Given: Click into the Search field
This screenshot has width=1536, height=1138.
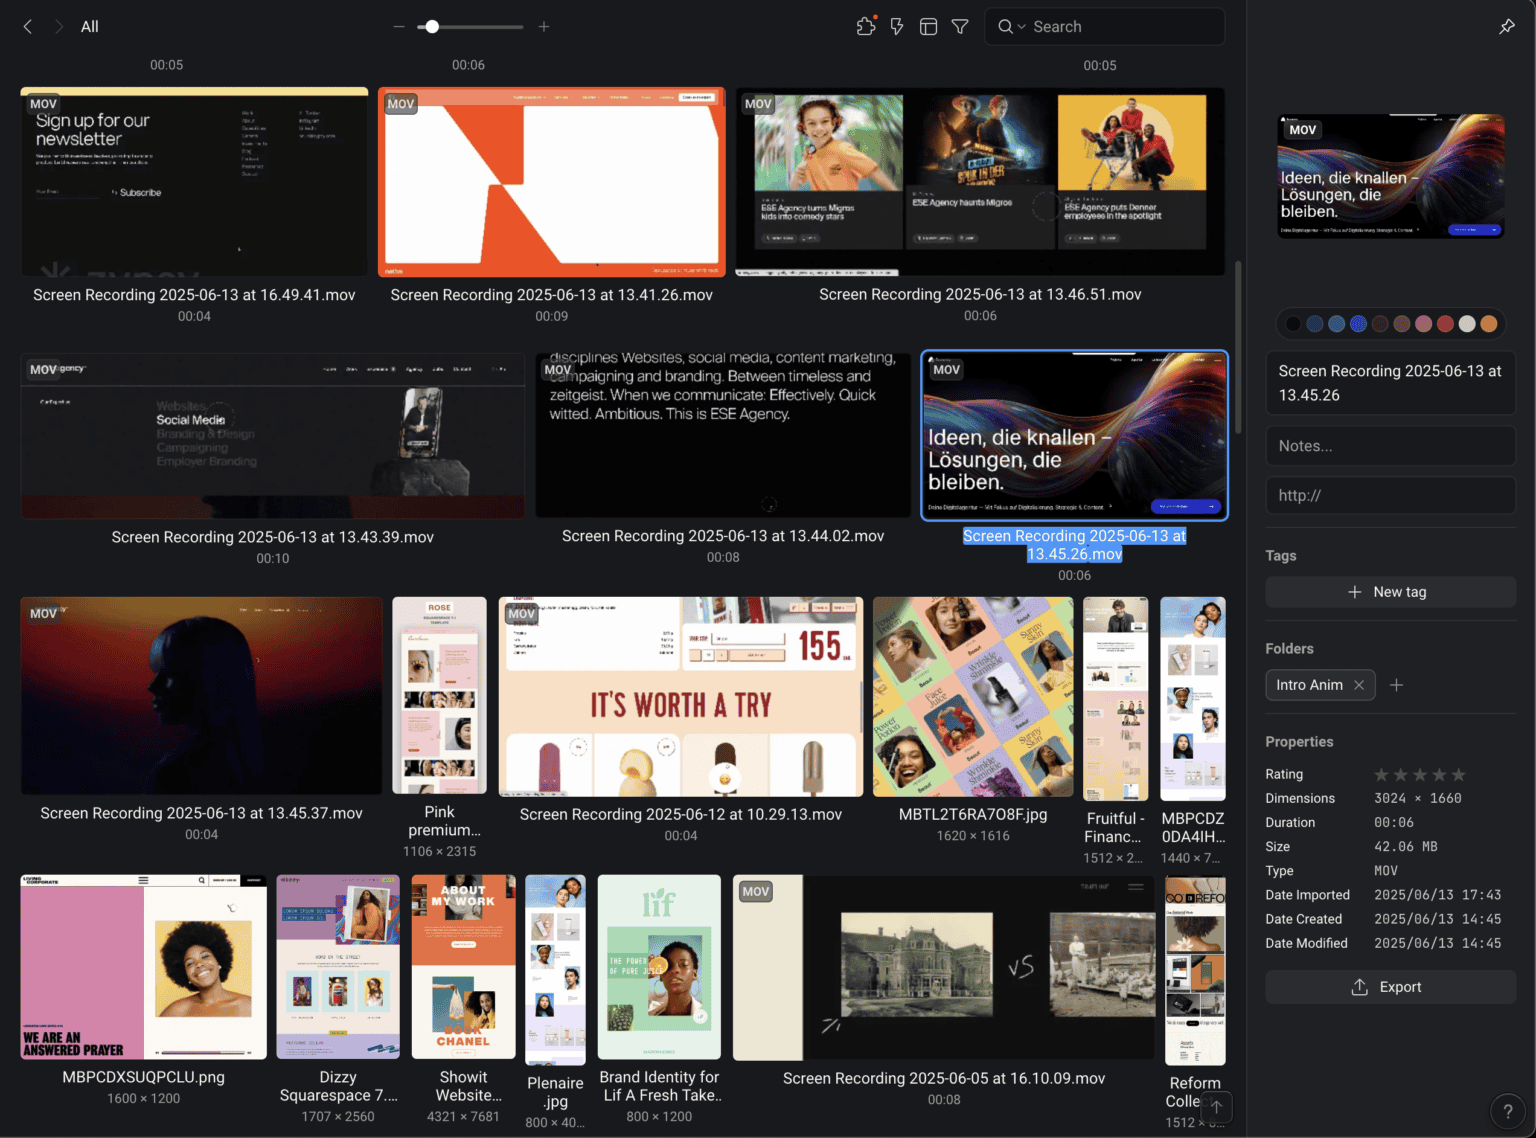Looking at the screenshot, I should click(x=1105, y=27).
